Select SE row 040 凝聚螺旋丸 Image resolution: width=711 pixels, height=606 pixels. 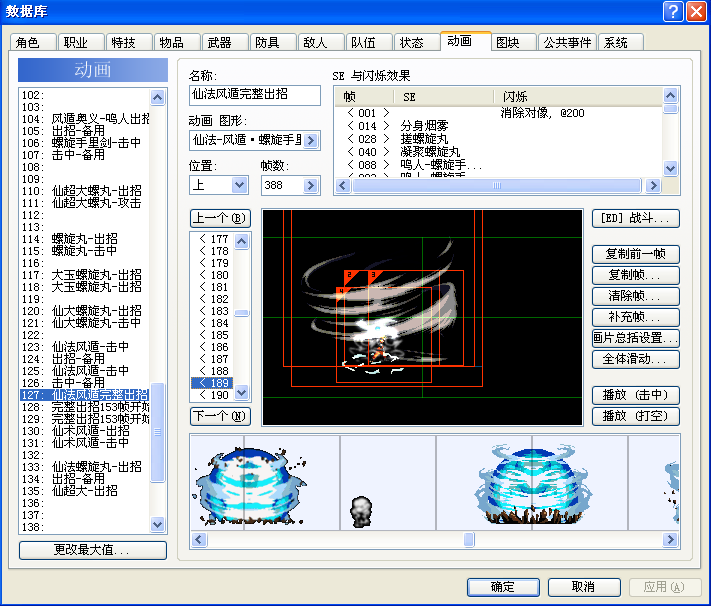(498, 152)
